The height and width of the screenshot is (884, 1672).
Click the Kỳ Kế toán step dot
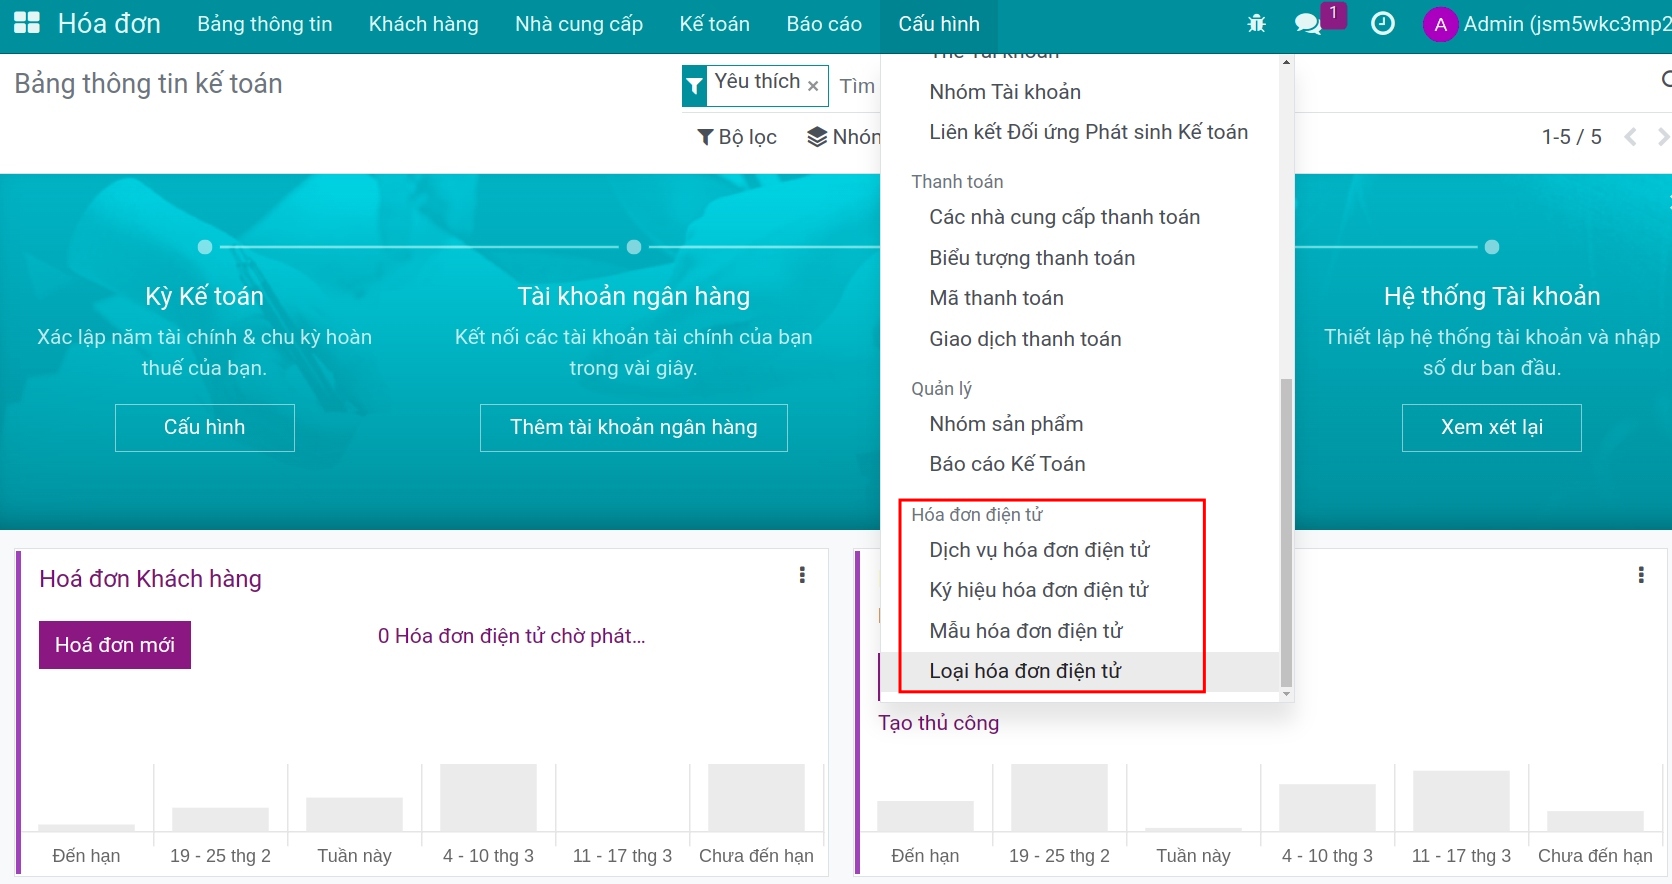(205, 247)
